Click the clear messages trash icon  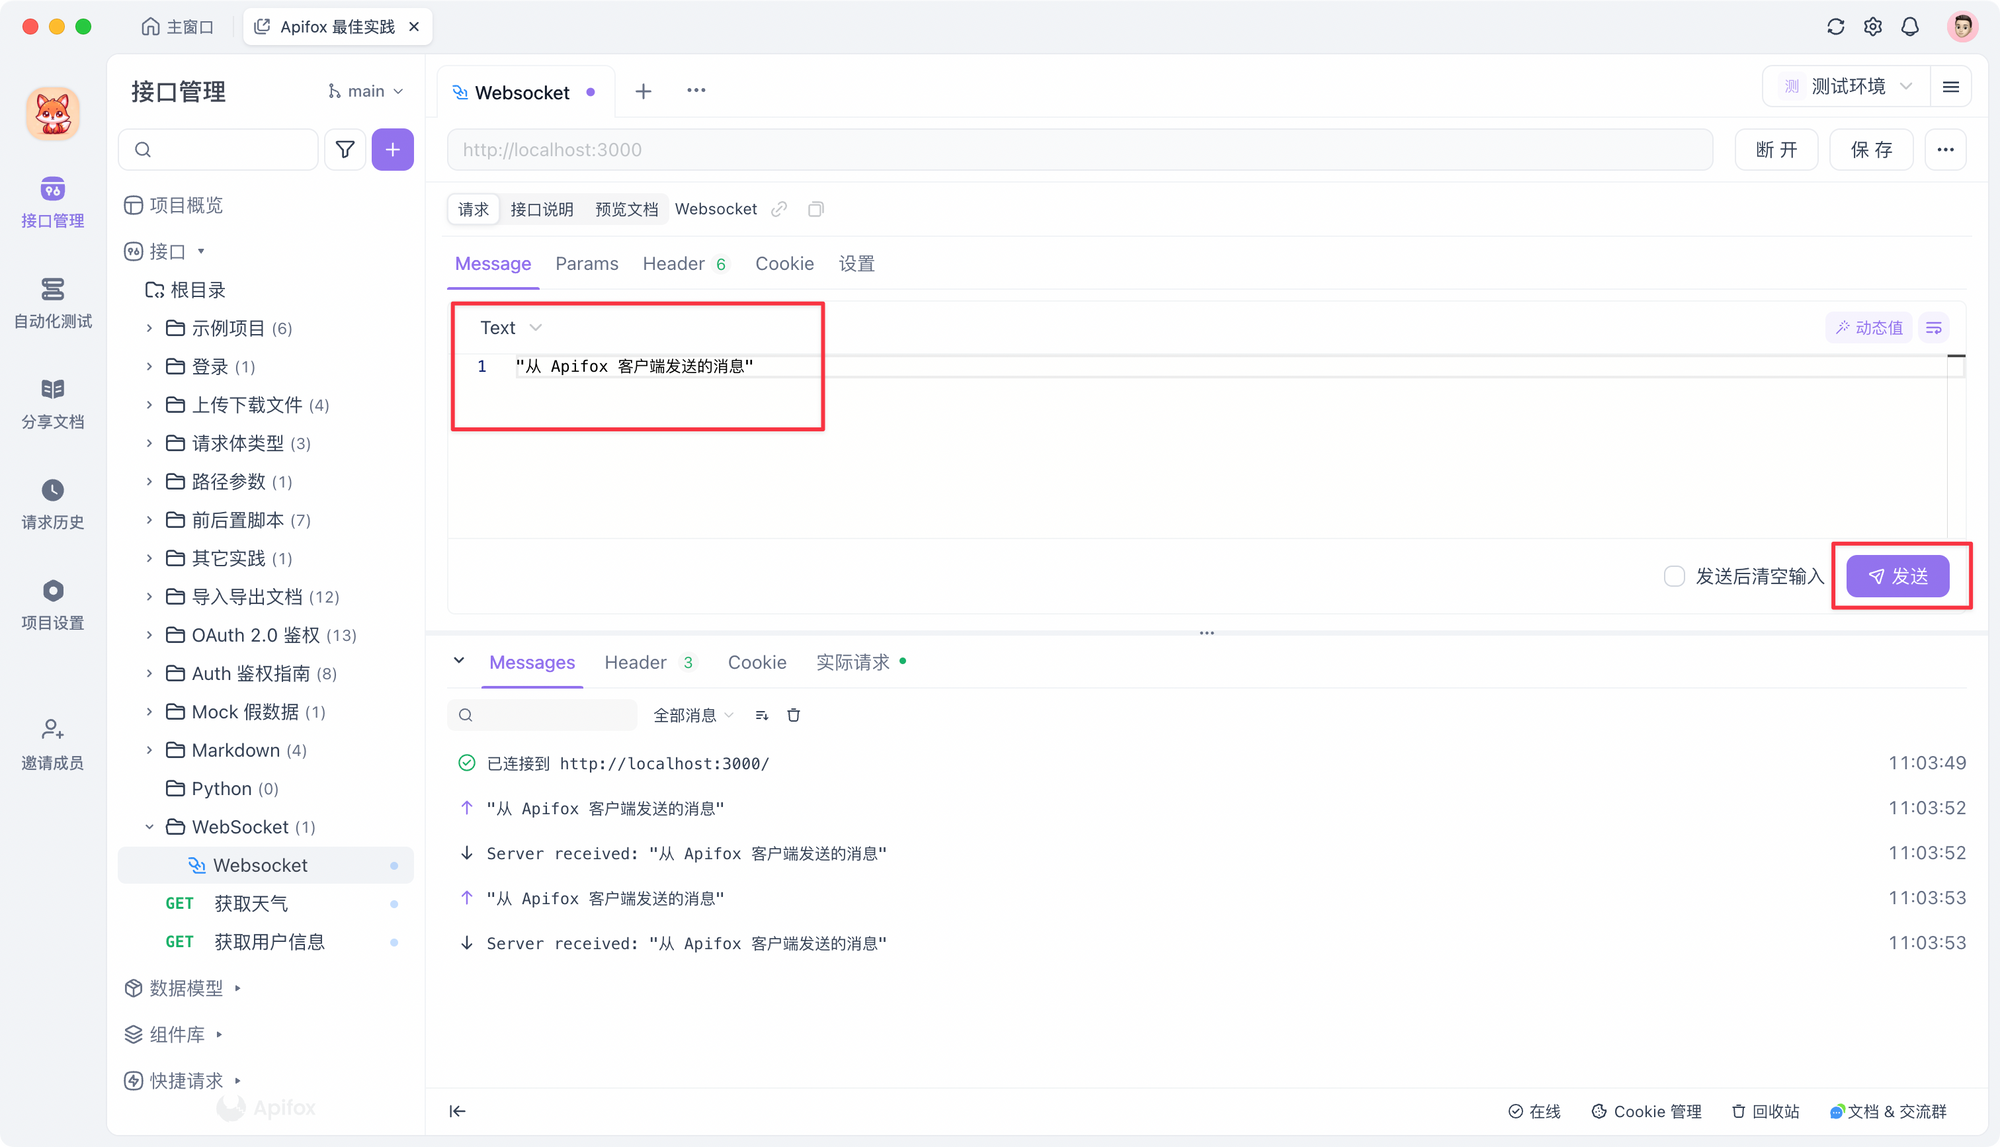pyautogui.click(x=794, y=714)
